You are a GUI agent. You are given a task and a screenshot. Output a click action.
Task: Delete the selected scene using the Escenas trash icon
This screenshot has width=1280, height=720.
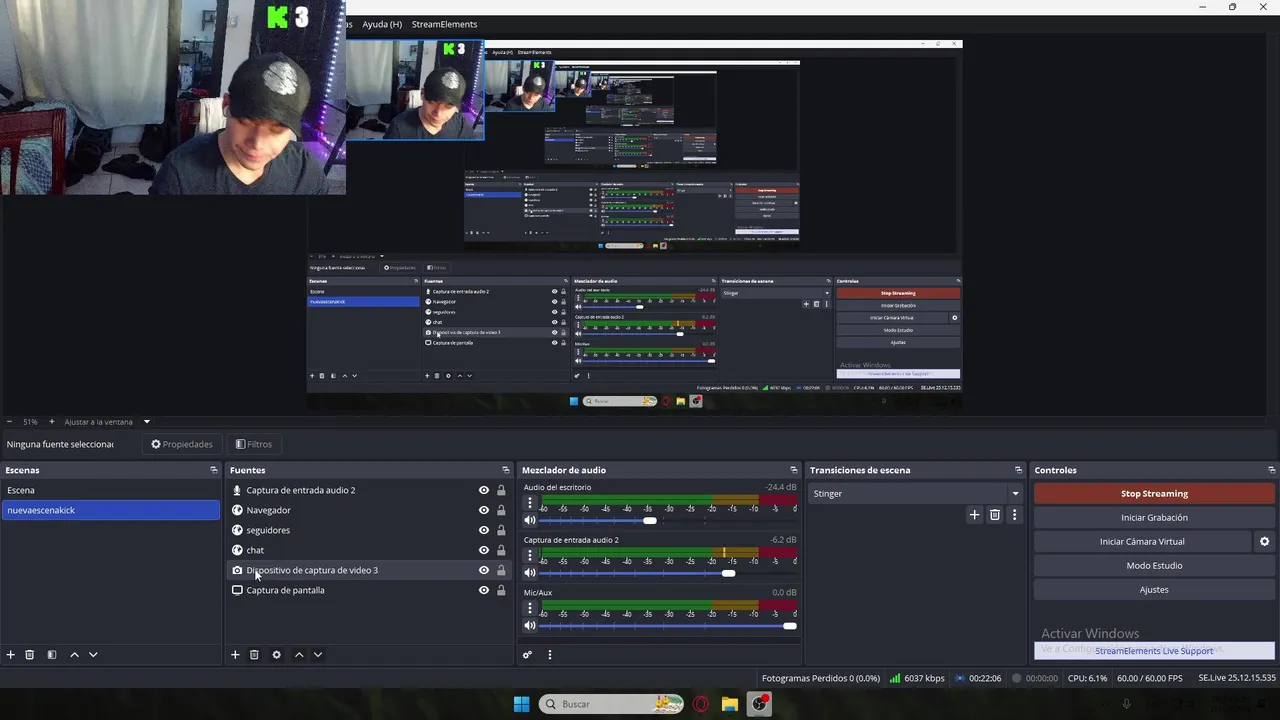pyautogui.click(x=30, y=655)
